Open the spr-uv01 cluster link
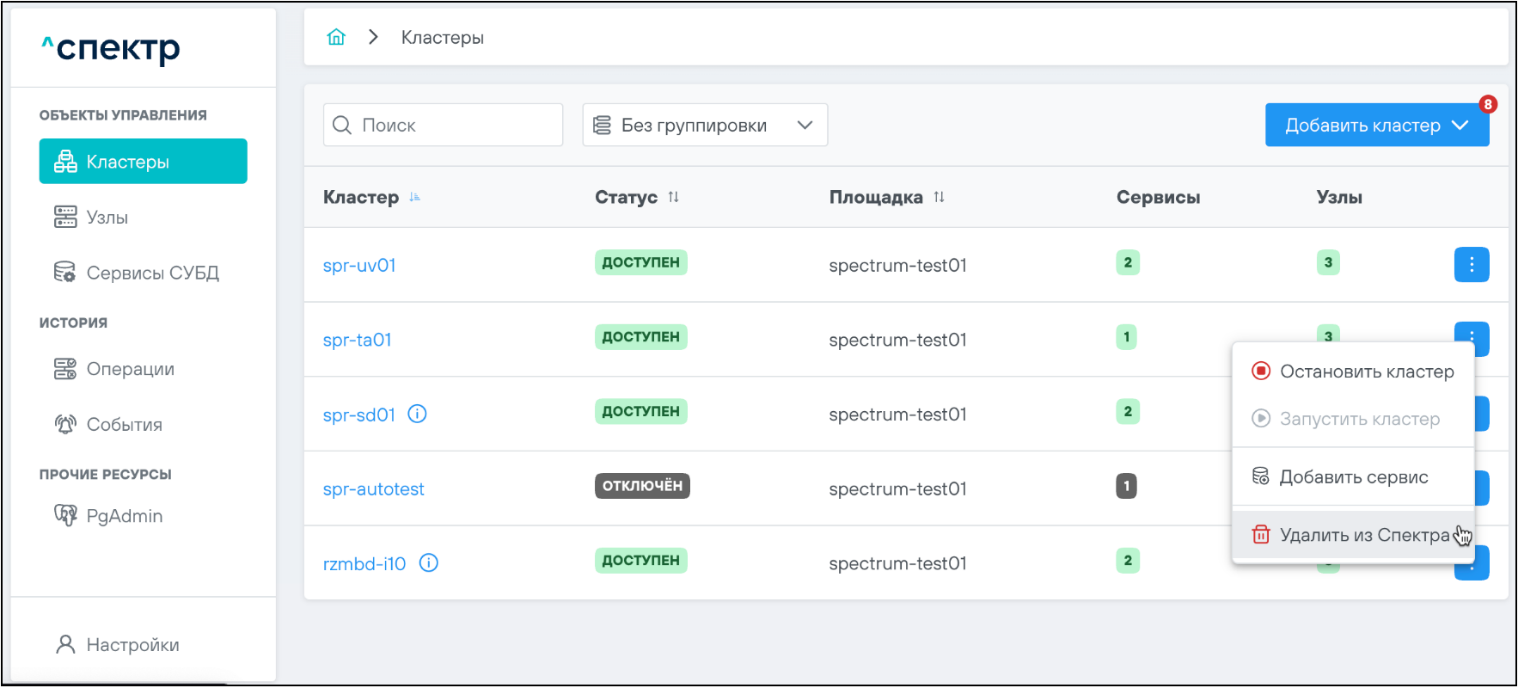1518x688 pixels. click(359, 265)
